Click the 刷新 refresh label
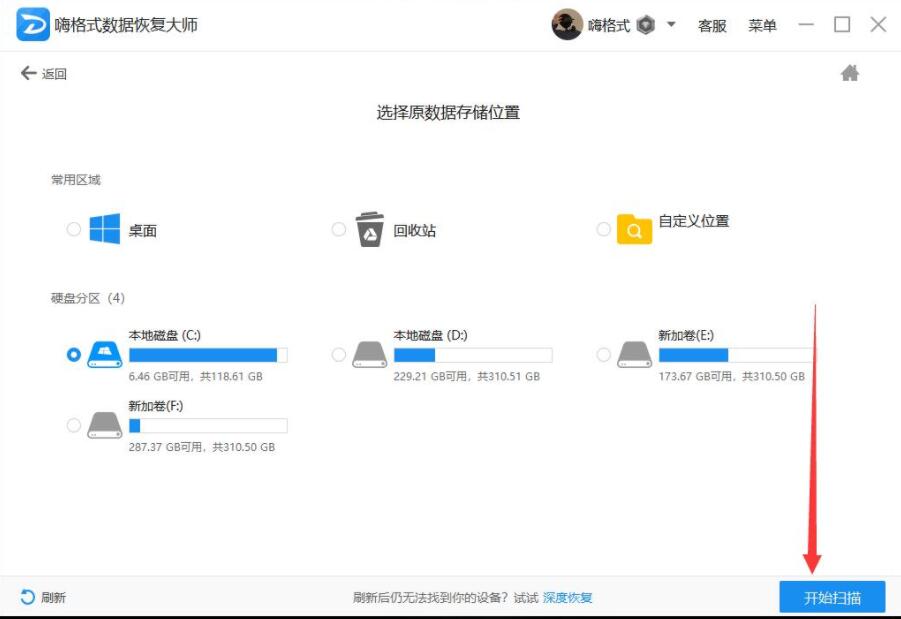The height and width of the screenshot is (619, 901). click(53, 598)
